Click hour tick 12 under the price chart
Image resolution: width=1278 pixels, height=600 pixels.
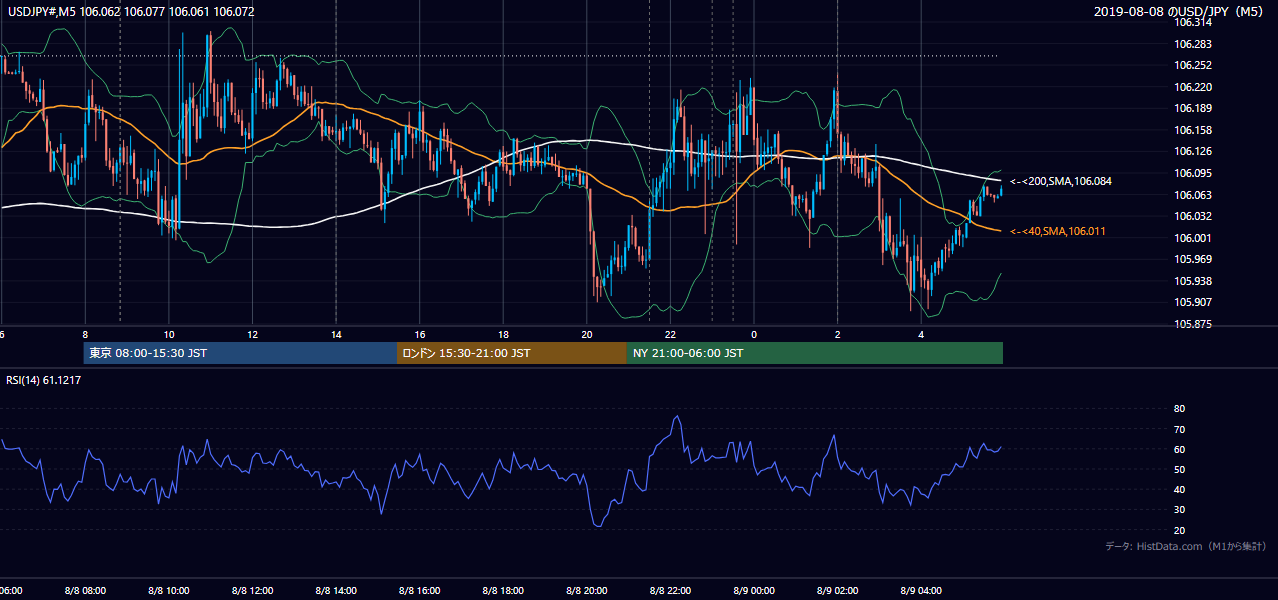pyautogui.click(x=253, y=334)
